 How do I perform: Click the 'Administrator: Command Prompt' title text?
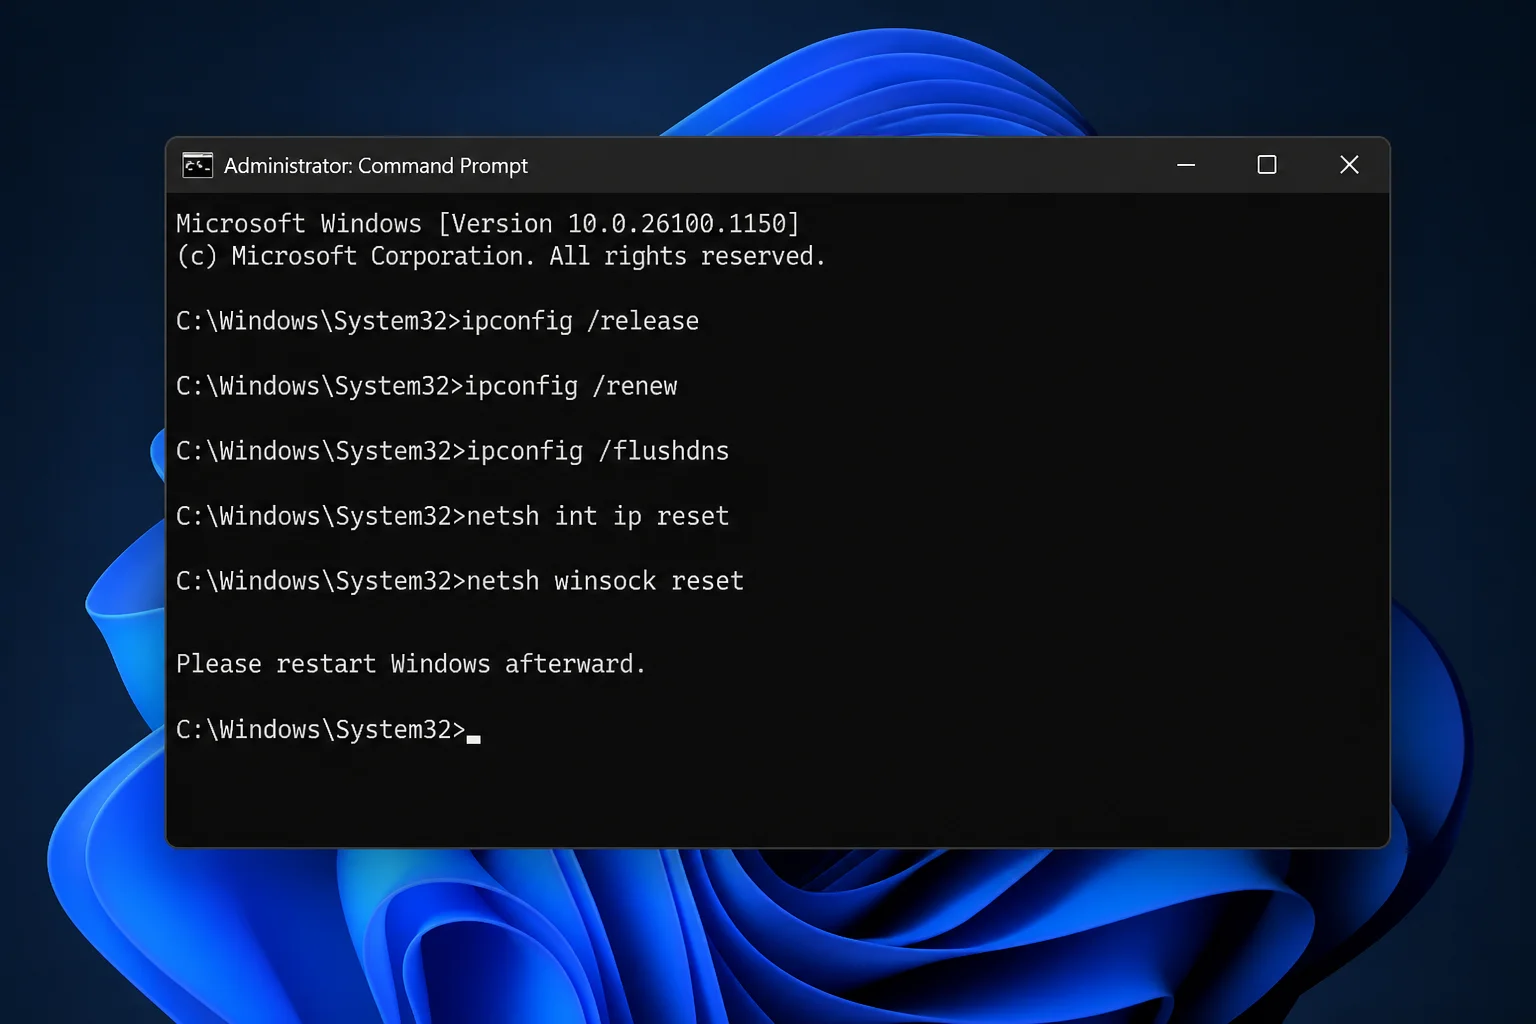[376, 166]
